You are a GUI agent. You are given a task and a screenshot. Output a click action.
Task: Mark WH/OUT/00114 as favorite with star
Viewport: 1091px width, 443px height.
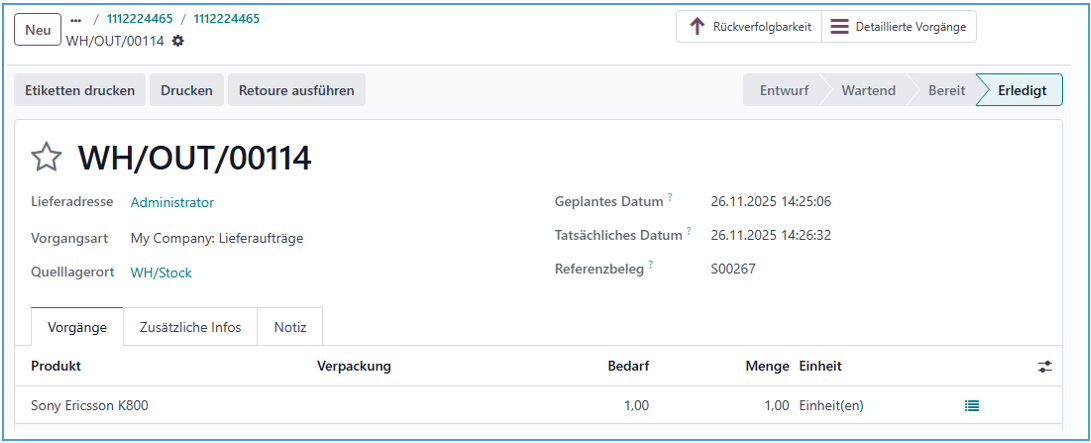47,157
